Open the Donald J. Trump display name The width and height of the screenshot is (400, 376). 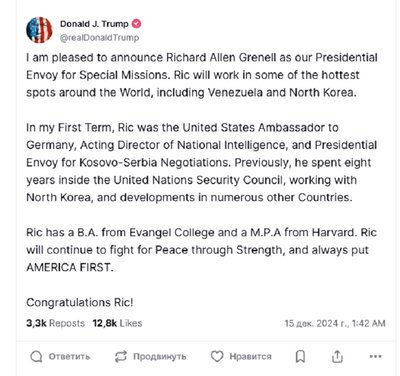tap(94, 24)
